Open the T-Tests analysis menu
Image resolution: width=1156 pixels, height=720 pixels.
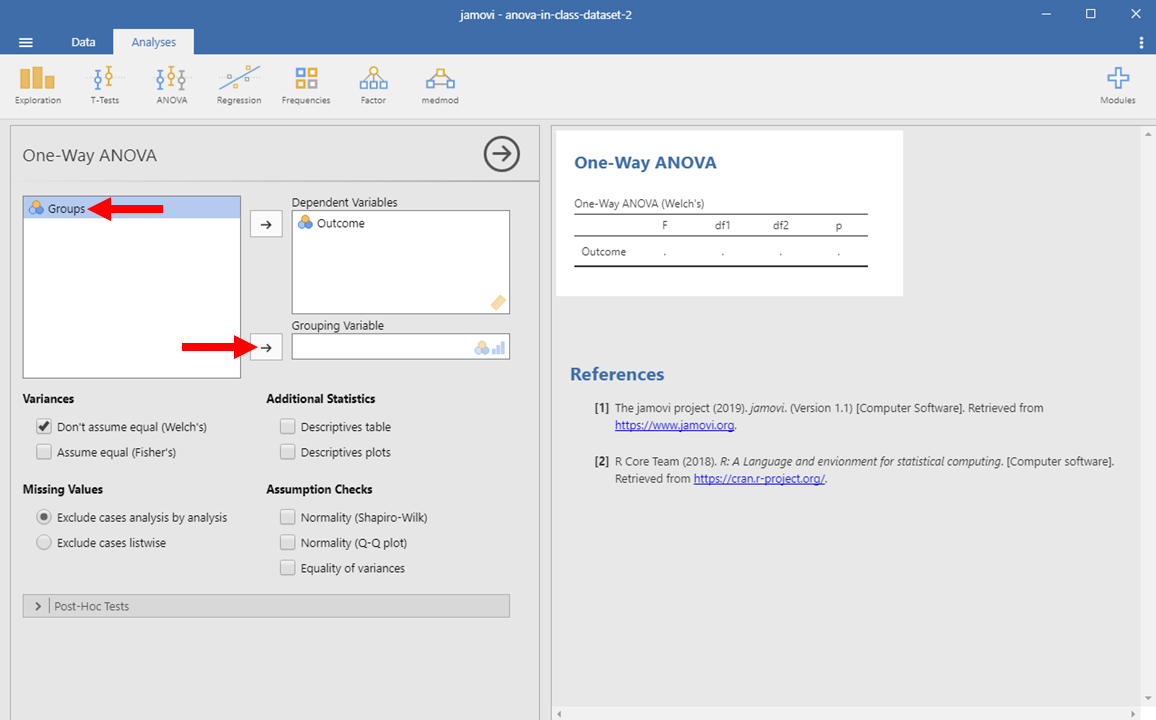[104, 84]
